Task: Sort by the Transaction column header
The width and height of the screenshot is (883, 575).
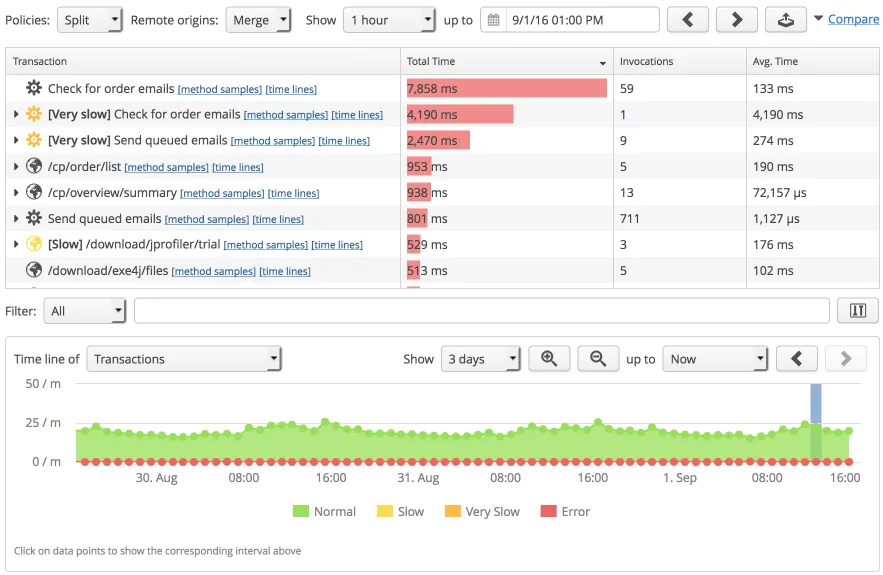Action: (203, 61)
